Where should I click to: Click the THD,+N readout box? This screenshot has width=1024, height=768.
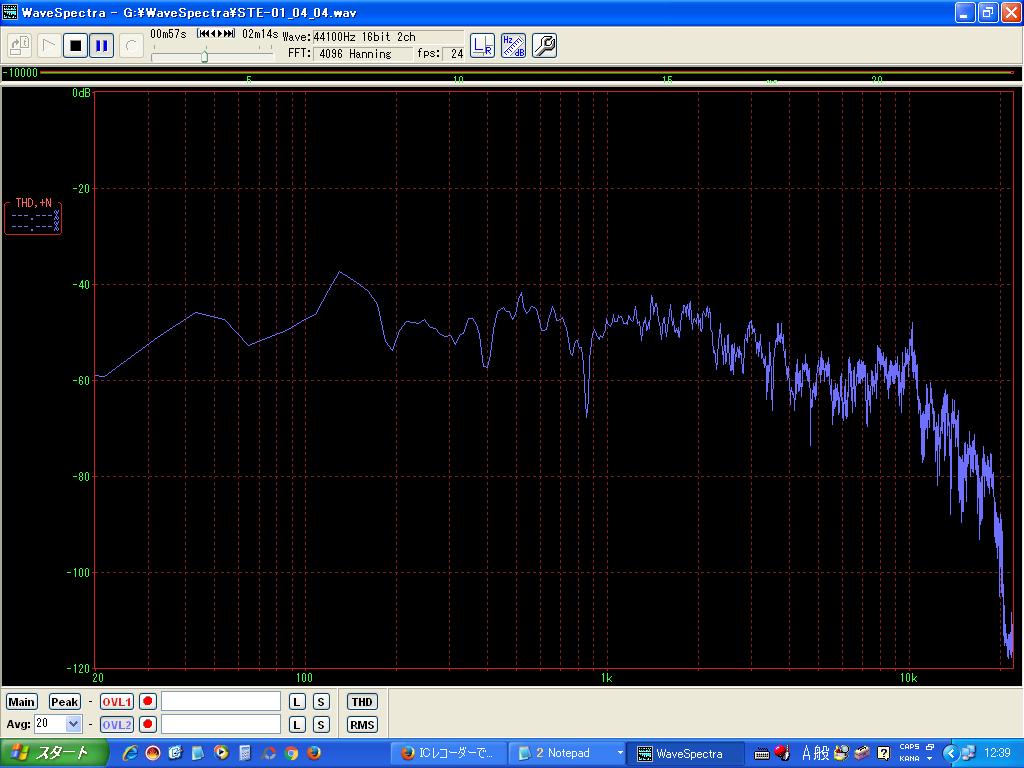(33, 217)
